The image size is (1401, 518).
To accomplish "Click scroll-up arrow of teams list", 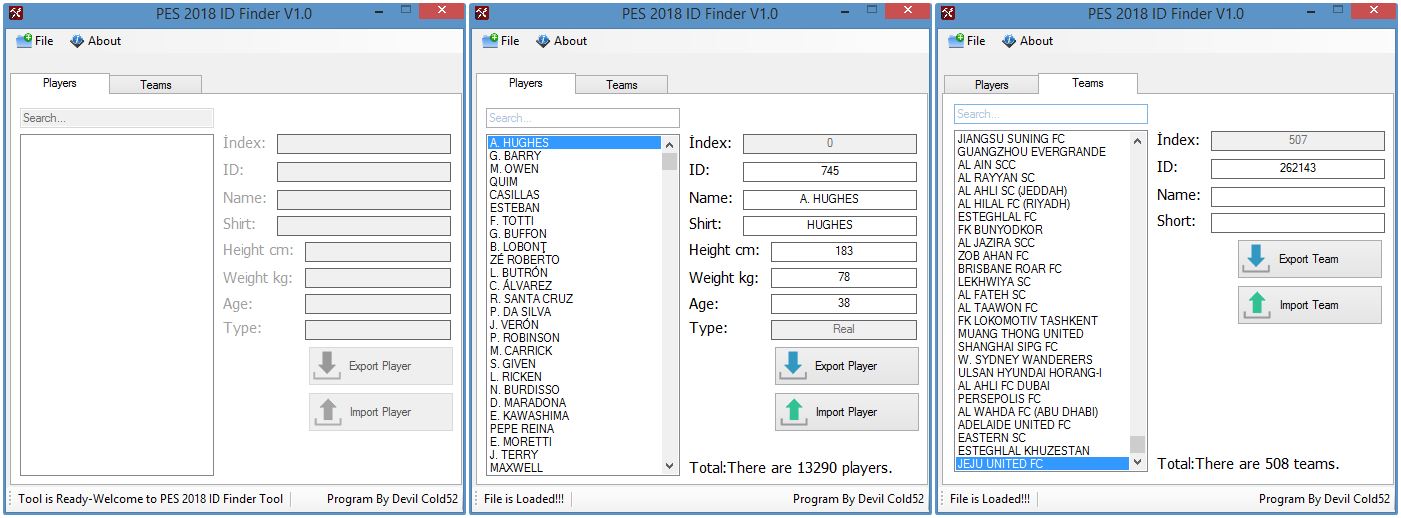I will point(1137,141).
